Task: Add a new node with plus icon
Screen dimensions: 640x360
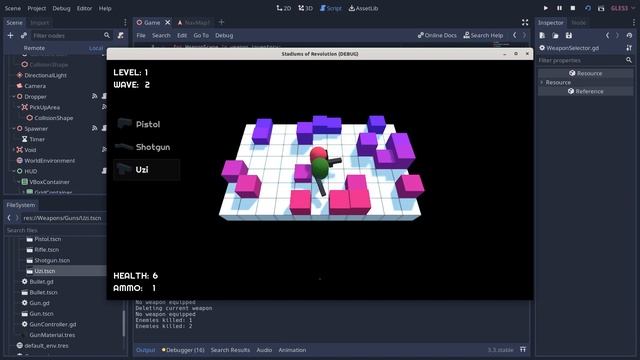Action: point(11,36)
